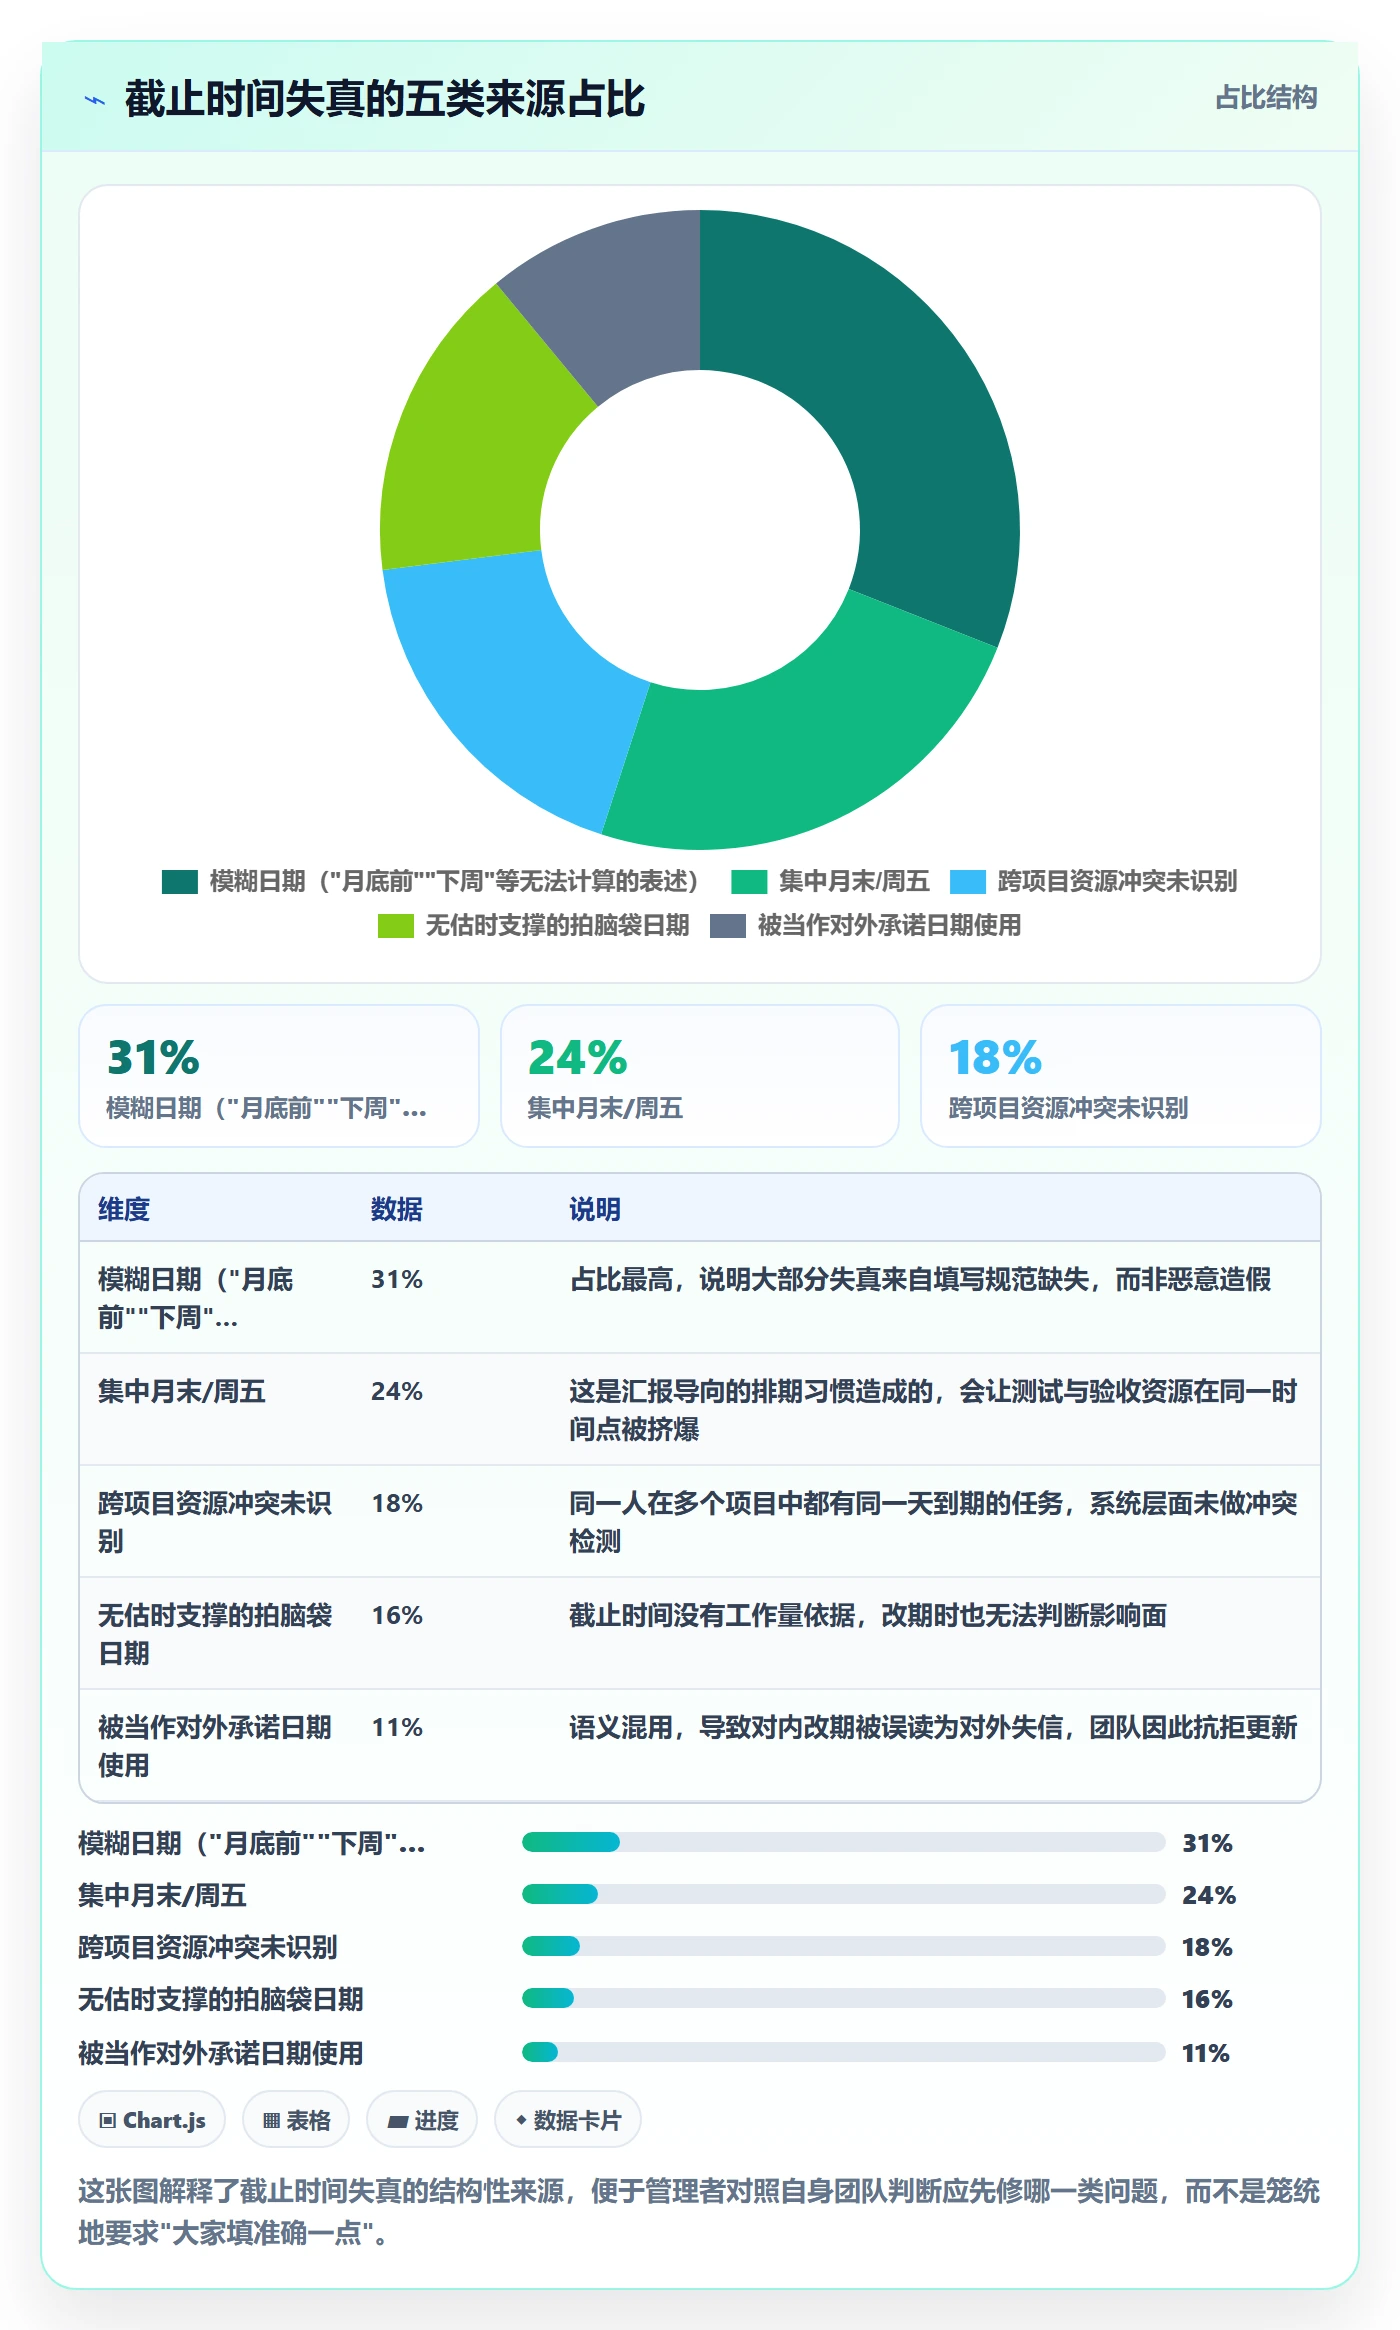Toggle the 跨项目资源冲突未识别 legend swatch
This screenshot has height=2330, width=1400.
point(968,881)
